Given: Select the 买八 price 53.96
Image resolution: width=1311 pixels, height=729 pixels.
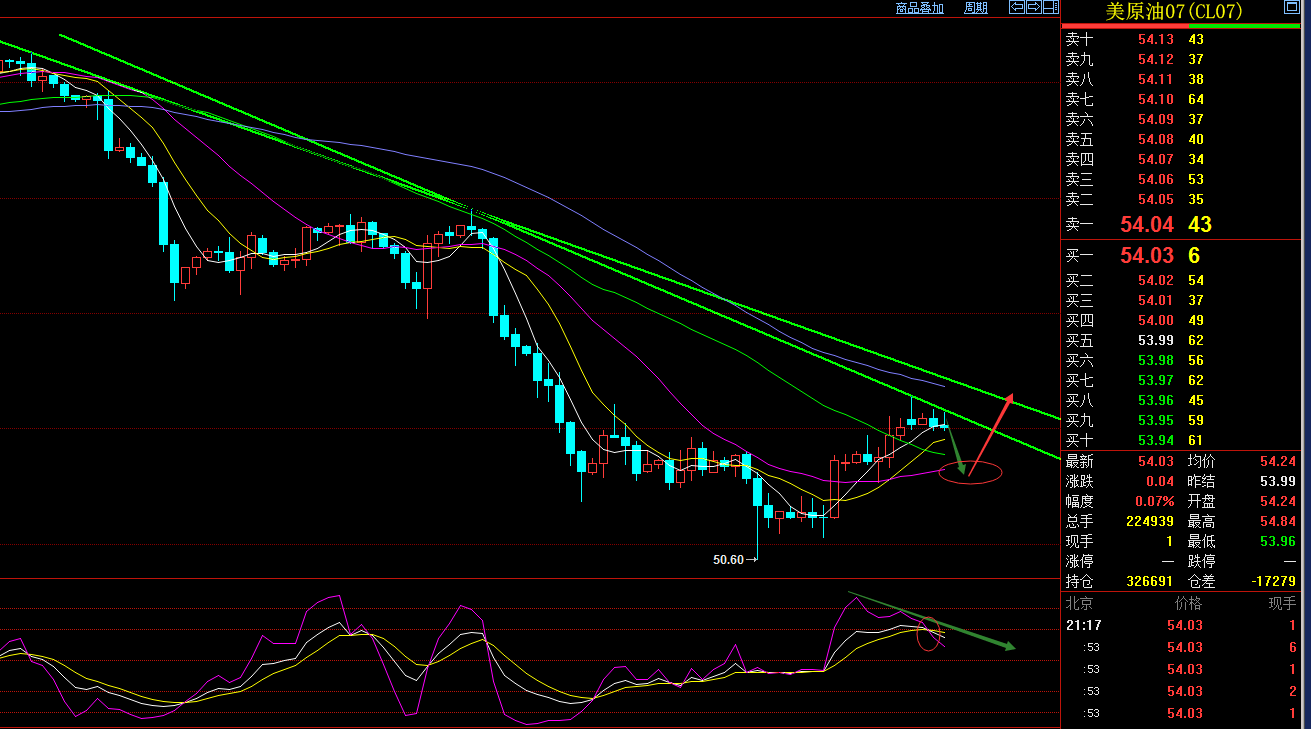Looking at the screenshot, I should (1156, 400).
